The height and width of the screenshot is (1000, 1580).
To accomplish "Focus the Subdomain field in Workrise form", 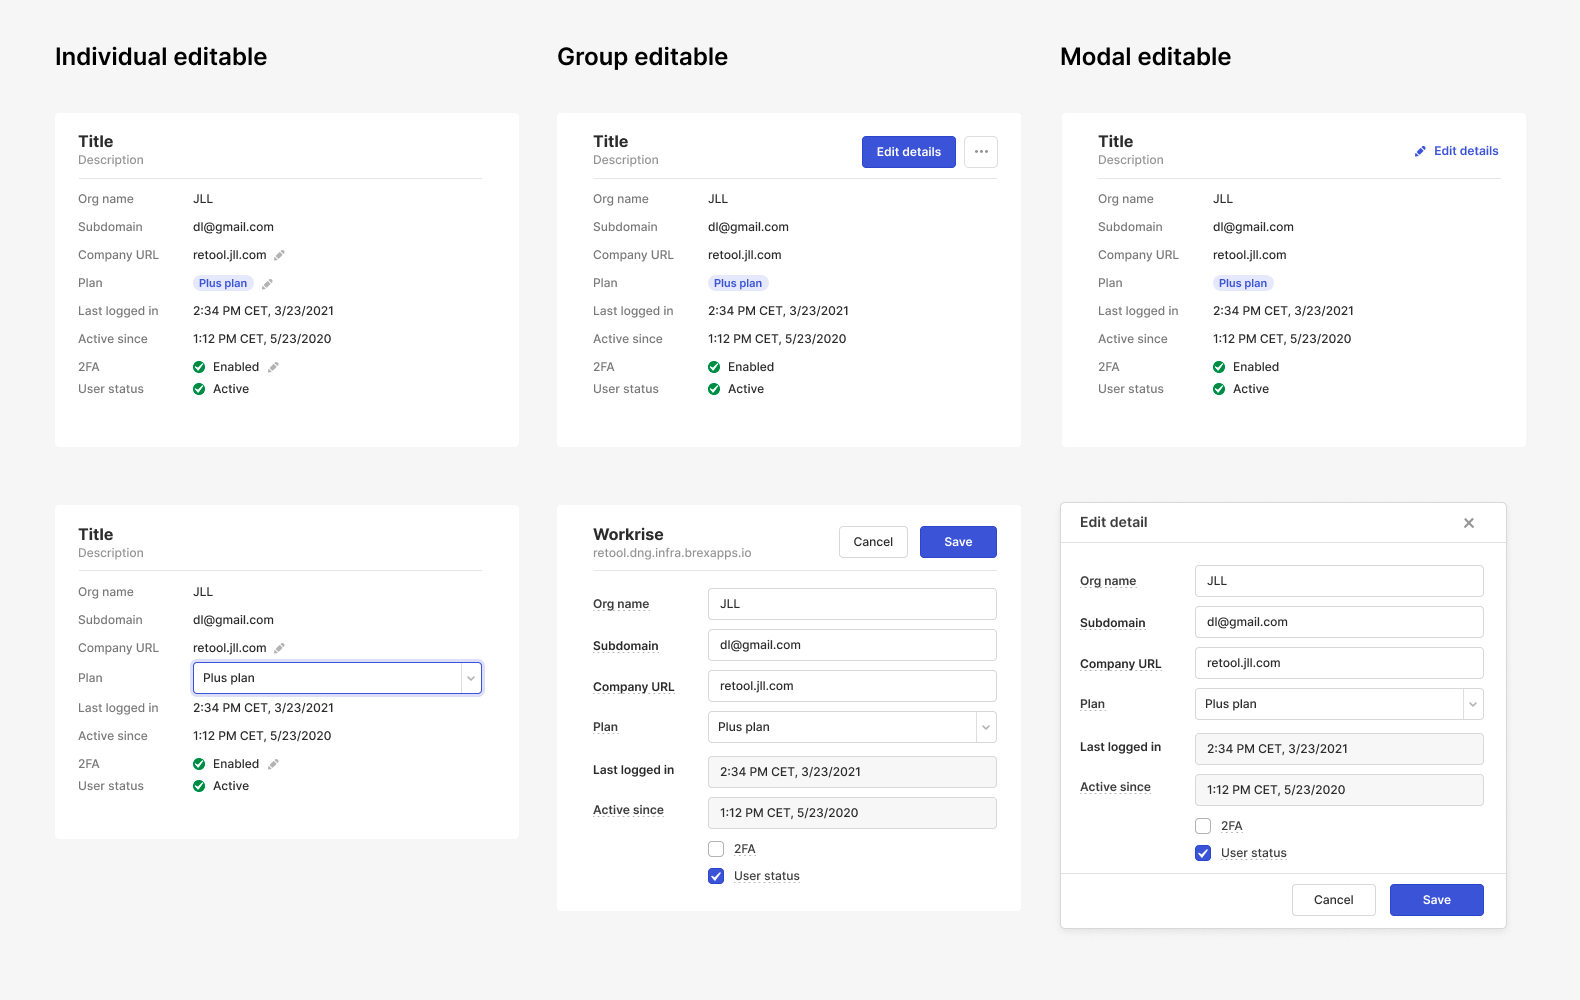I will pos(852,645).
